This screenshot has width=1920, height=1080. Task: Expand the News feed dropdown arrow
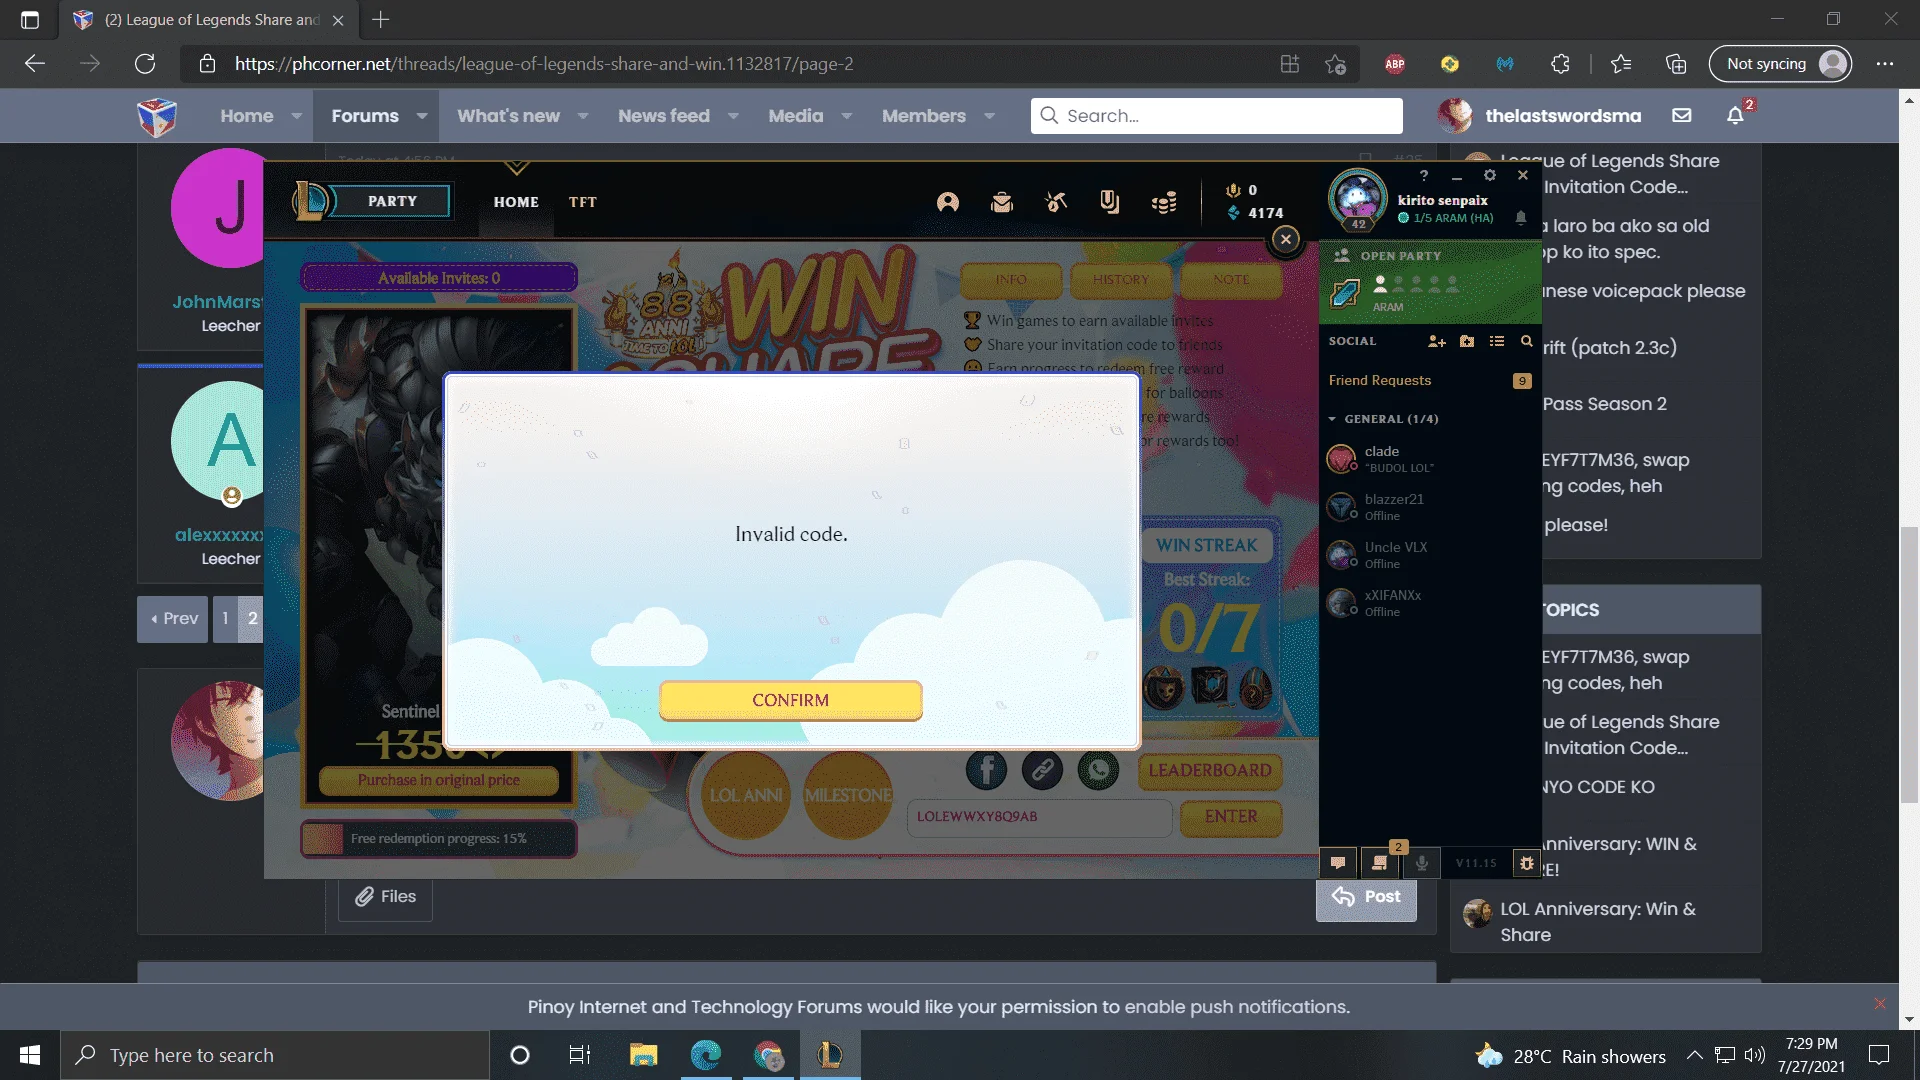coord(733,116)
